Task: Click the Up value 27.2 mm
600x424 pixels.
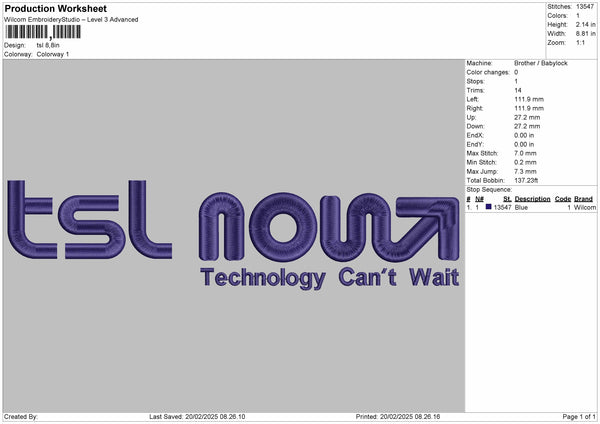Action: [x=527, y=117]
